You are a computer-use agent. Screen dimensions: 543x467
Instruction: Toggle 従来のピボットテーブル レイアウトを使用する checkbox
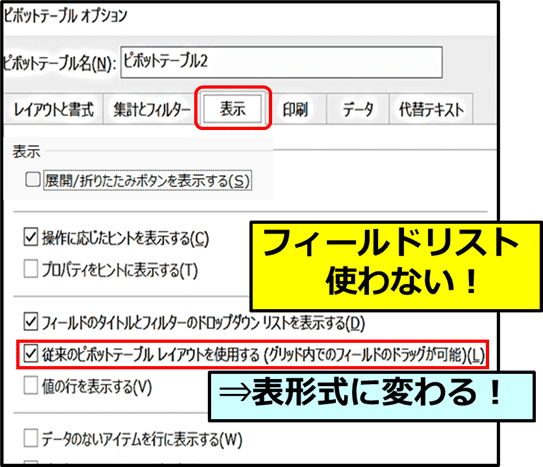(x=31, y=354)
